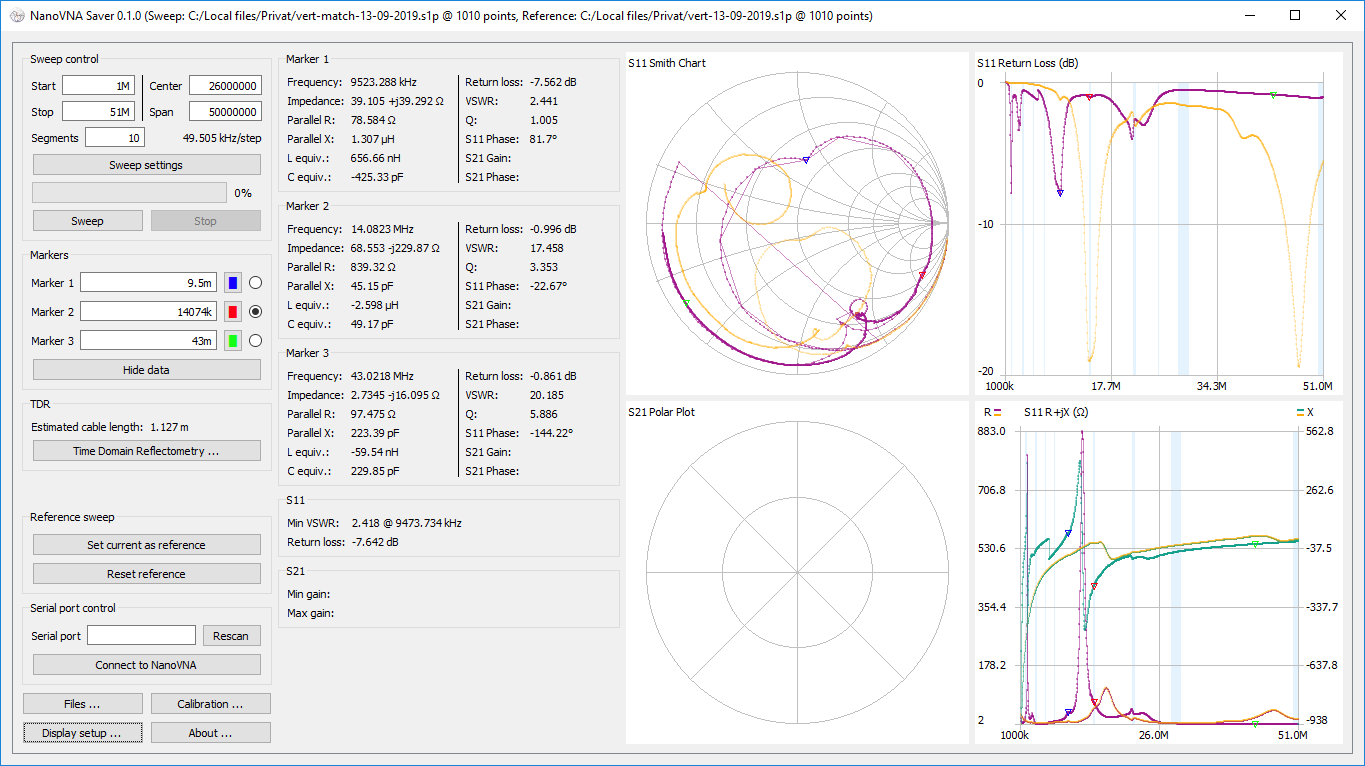Open Marker 2 red color swatch

pyautogui.click(x=232, y=312)
